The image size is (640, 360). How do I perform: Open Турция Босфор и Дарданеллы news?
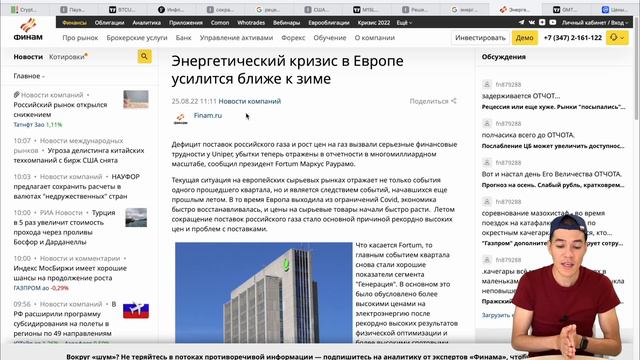[64, 227]
